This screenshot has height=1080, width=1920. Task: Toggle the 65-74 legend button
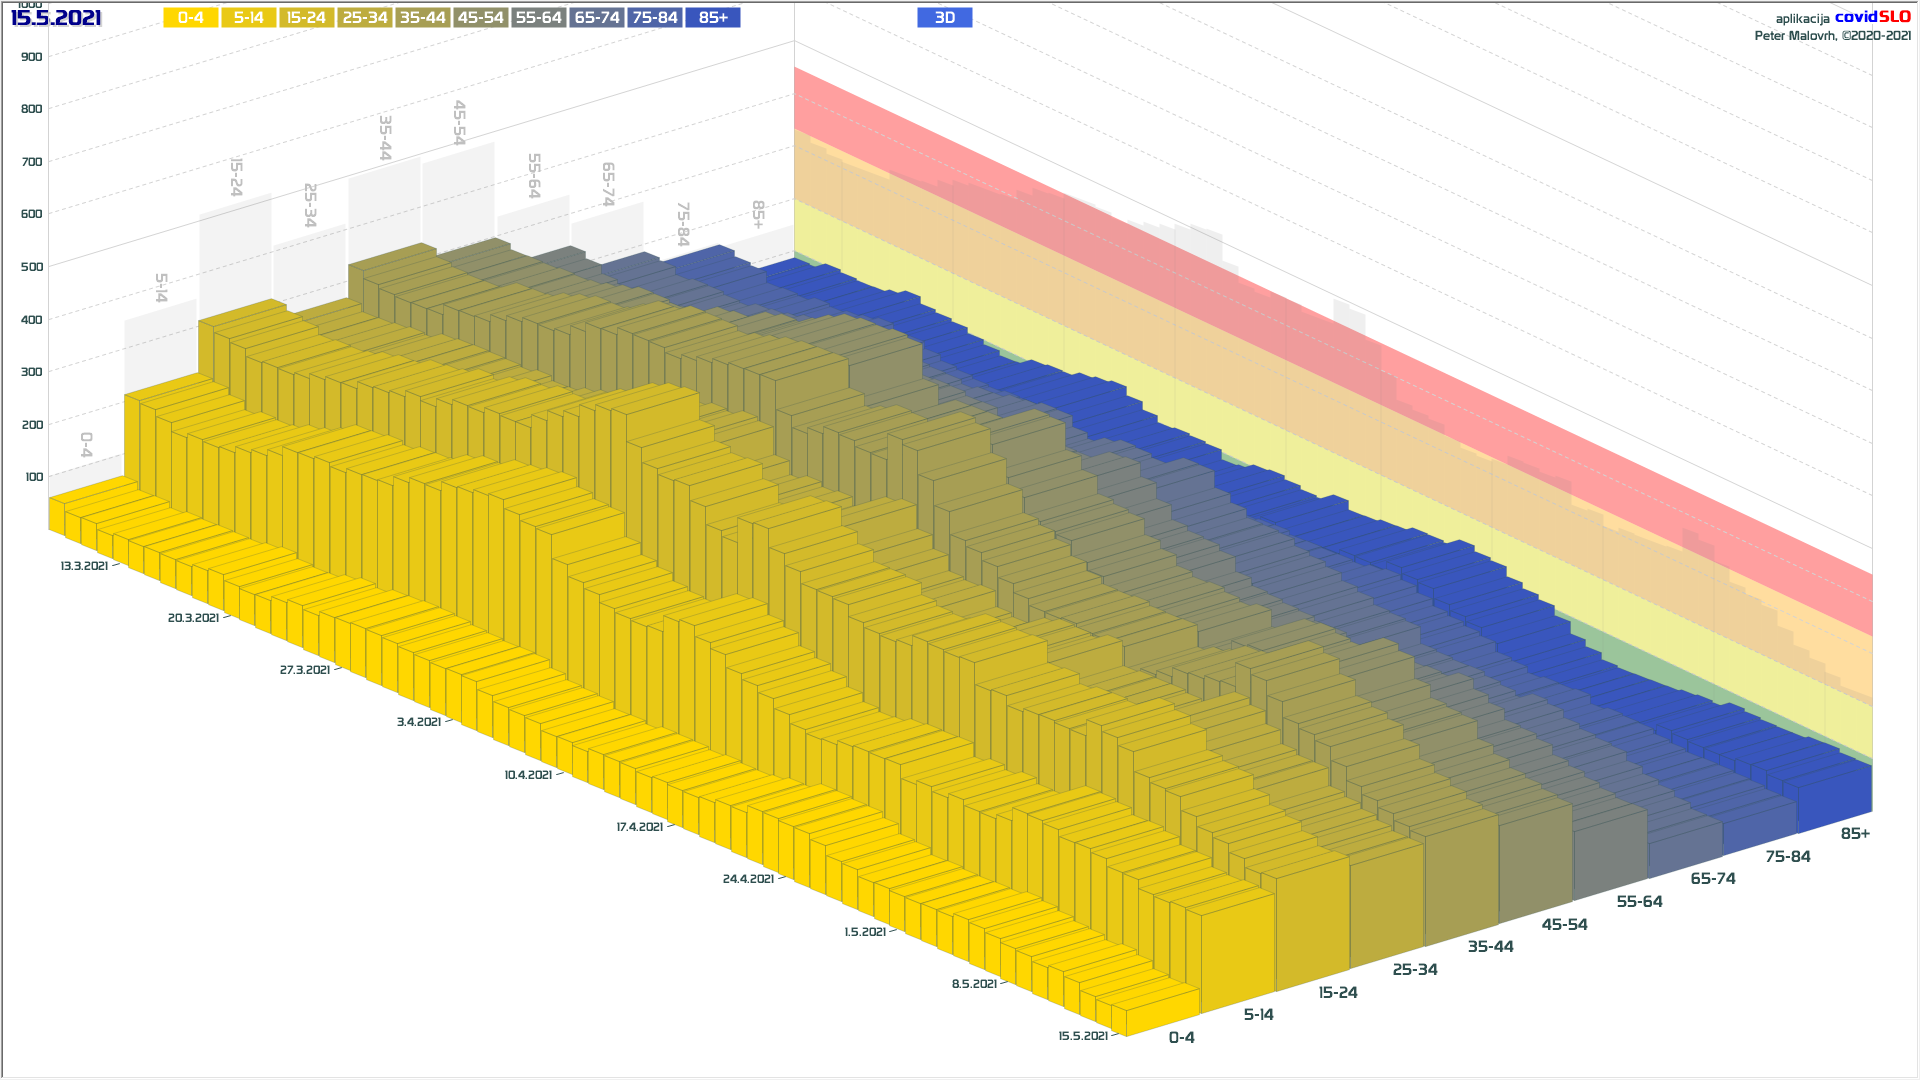coord(596,18)
